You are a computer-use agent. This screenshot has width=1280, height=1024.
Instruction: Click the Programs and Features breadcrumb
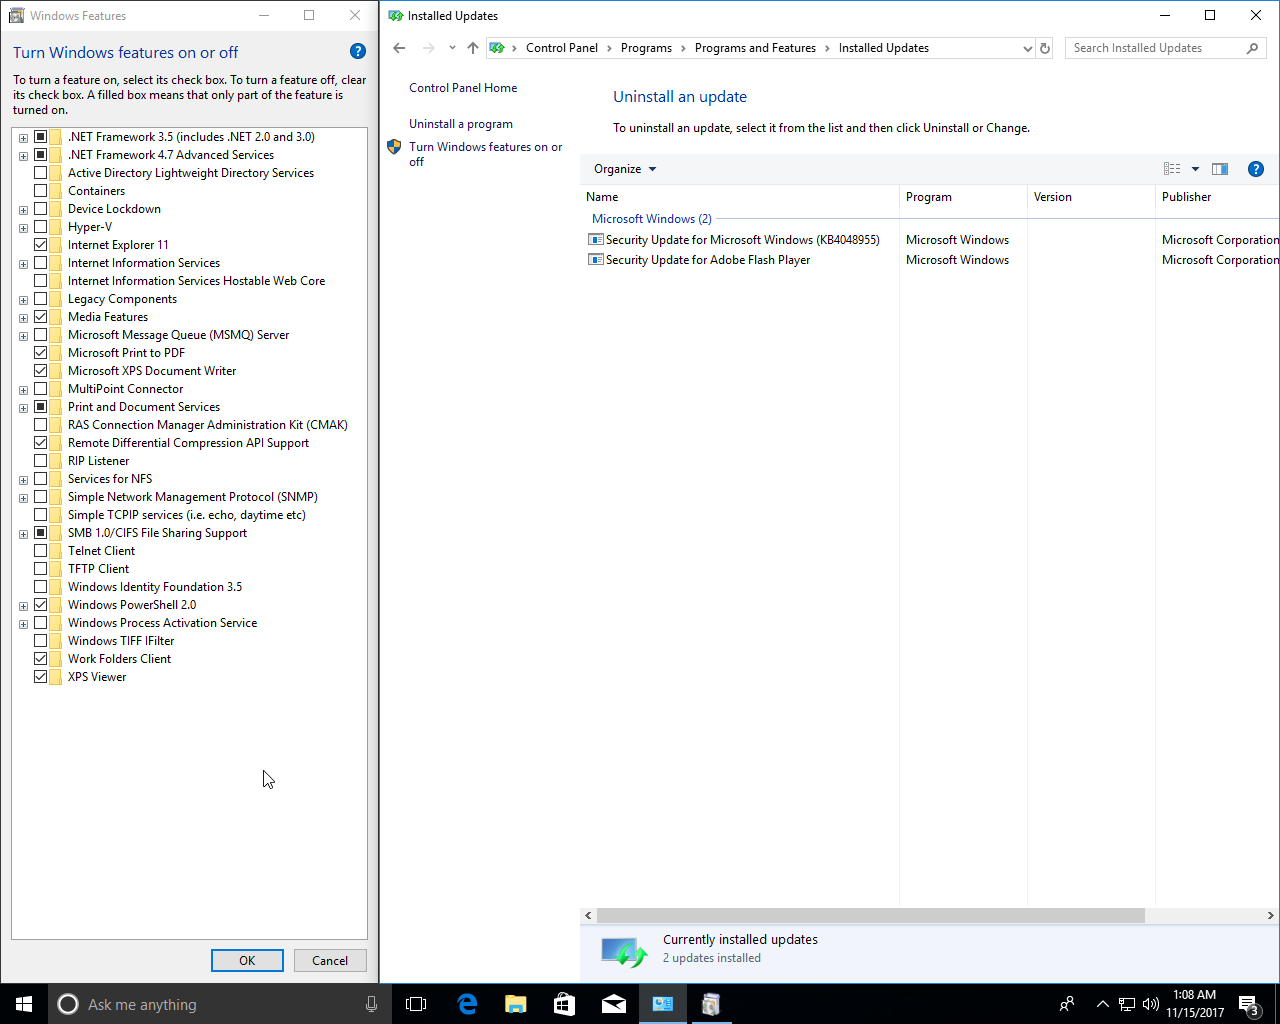755,48
